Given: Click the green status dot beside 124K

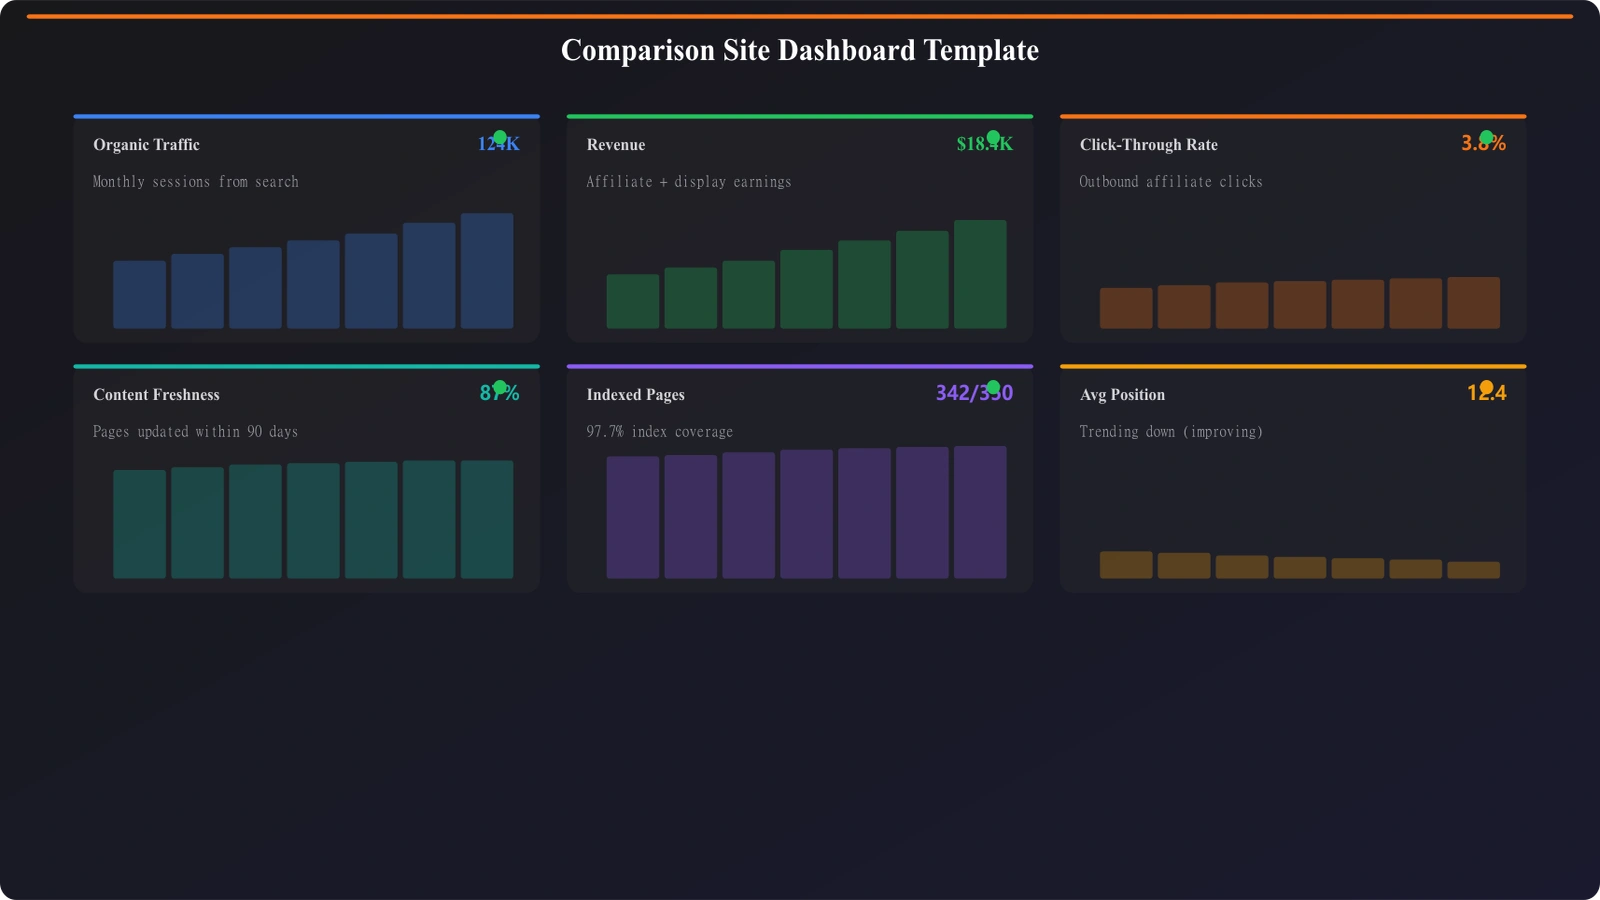Looking at the screenshot, I should [499, 136].
